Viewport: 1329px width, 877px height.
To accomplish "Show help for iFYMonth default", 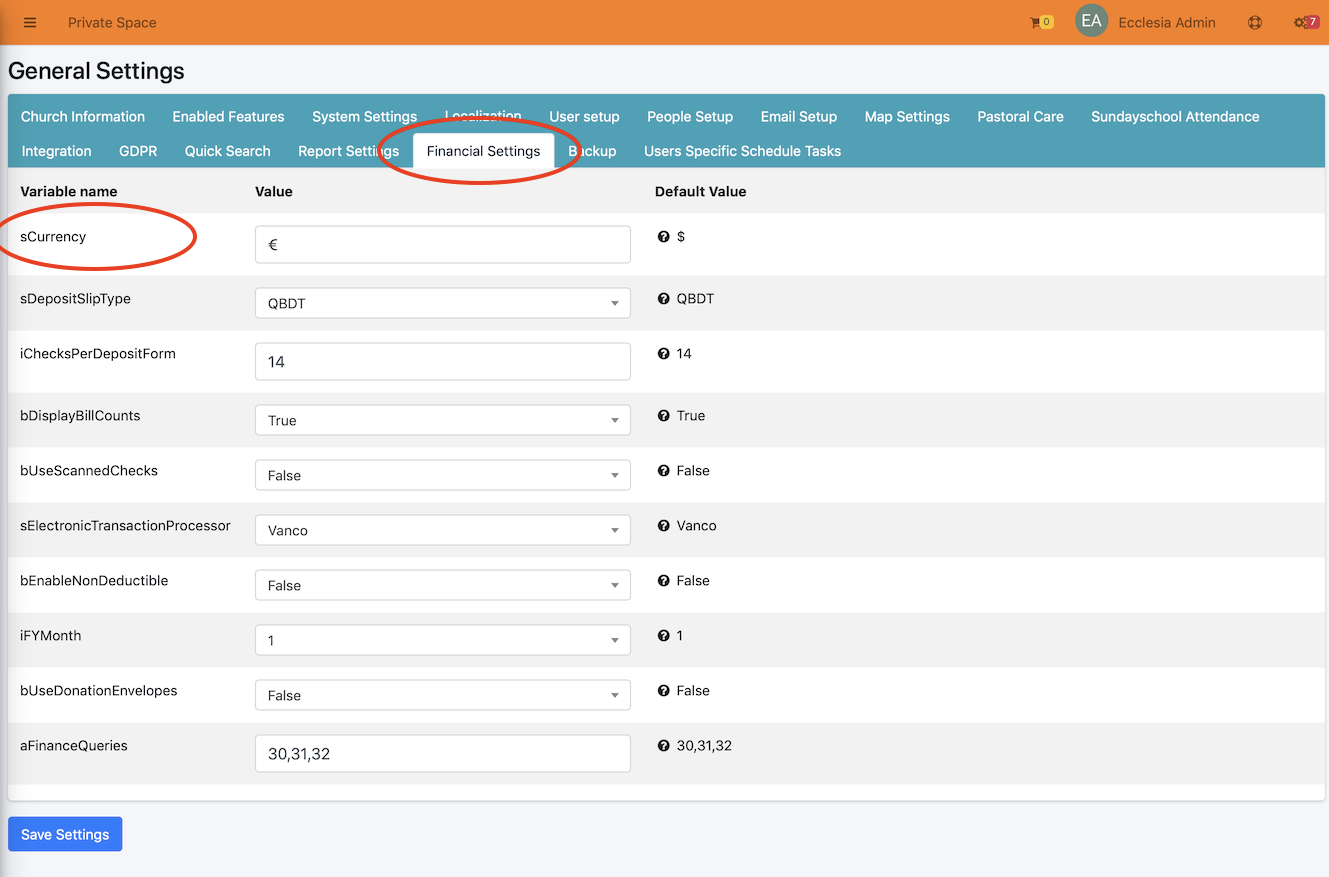I will 663,636.
